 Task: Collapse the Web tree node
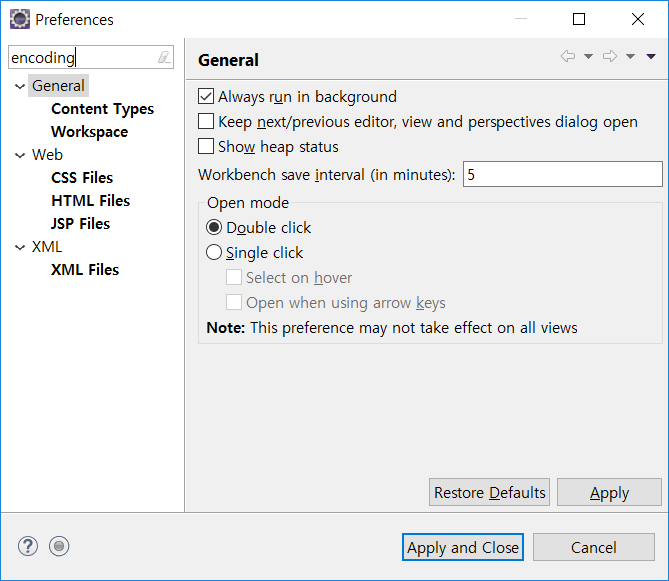[20, 155]
